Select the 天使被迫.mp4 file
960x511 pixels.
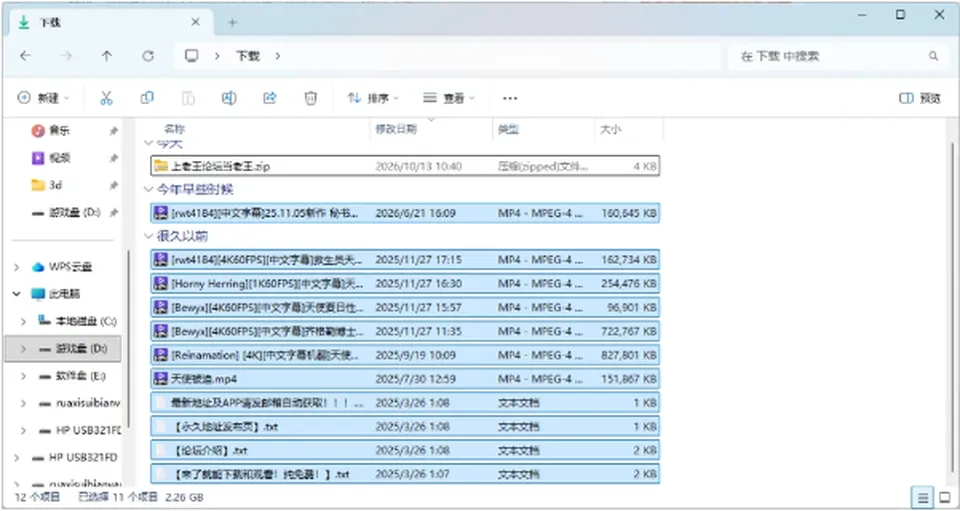click(405, 379)
